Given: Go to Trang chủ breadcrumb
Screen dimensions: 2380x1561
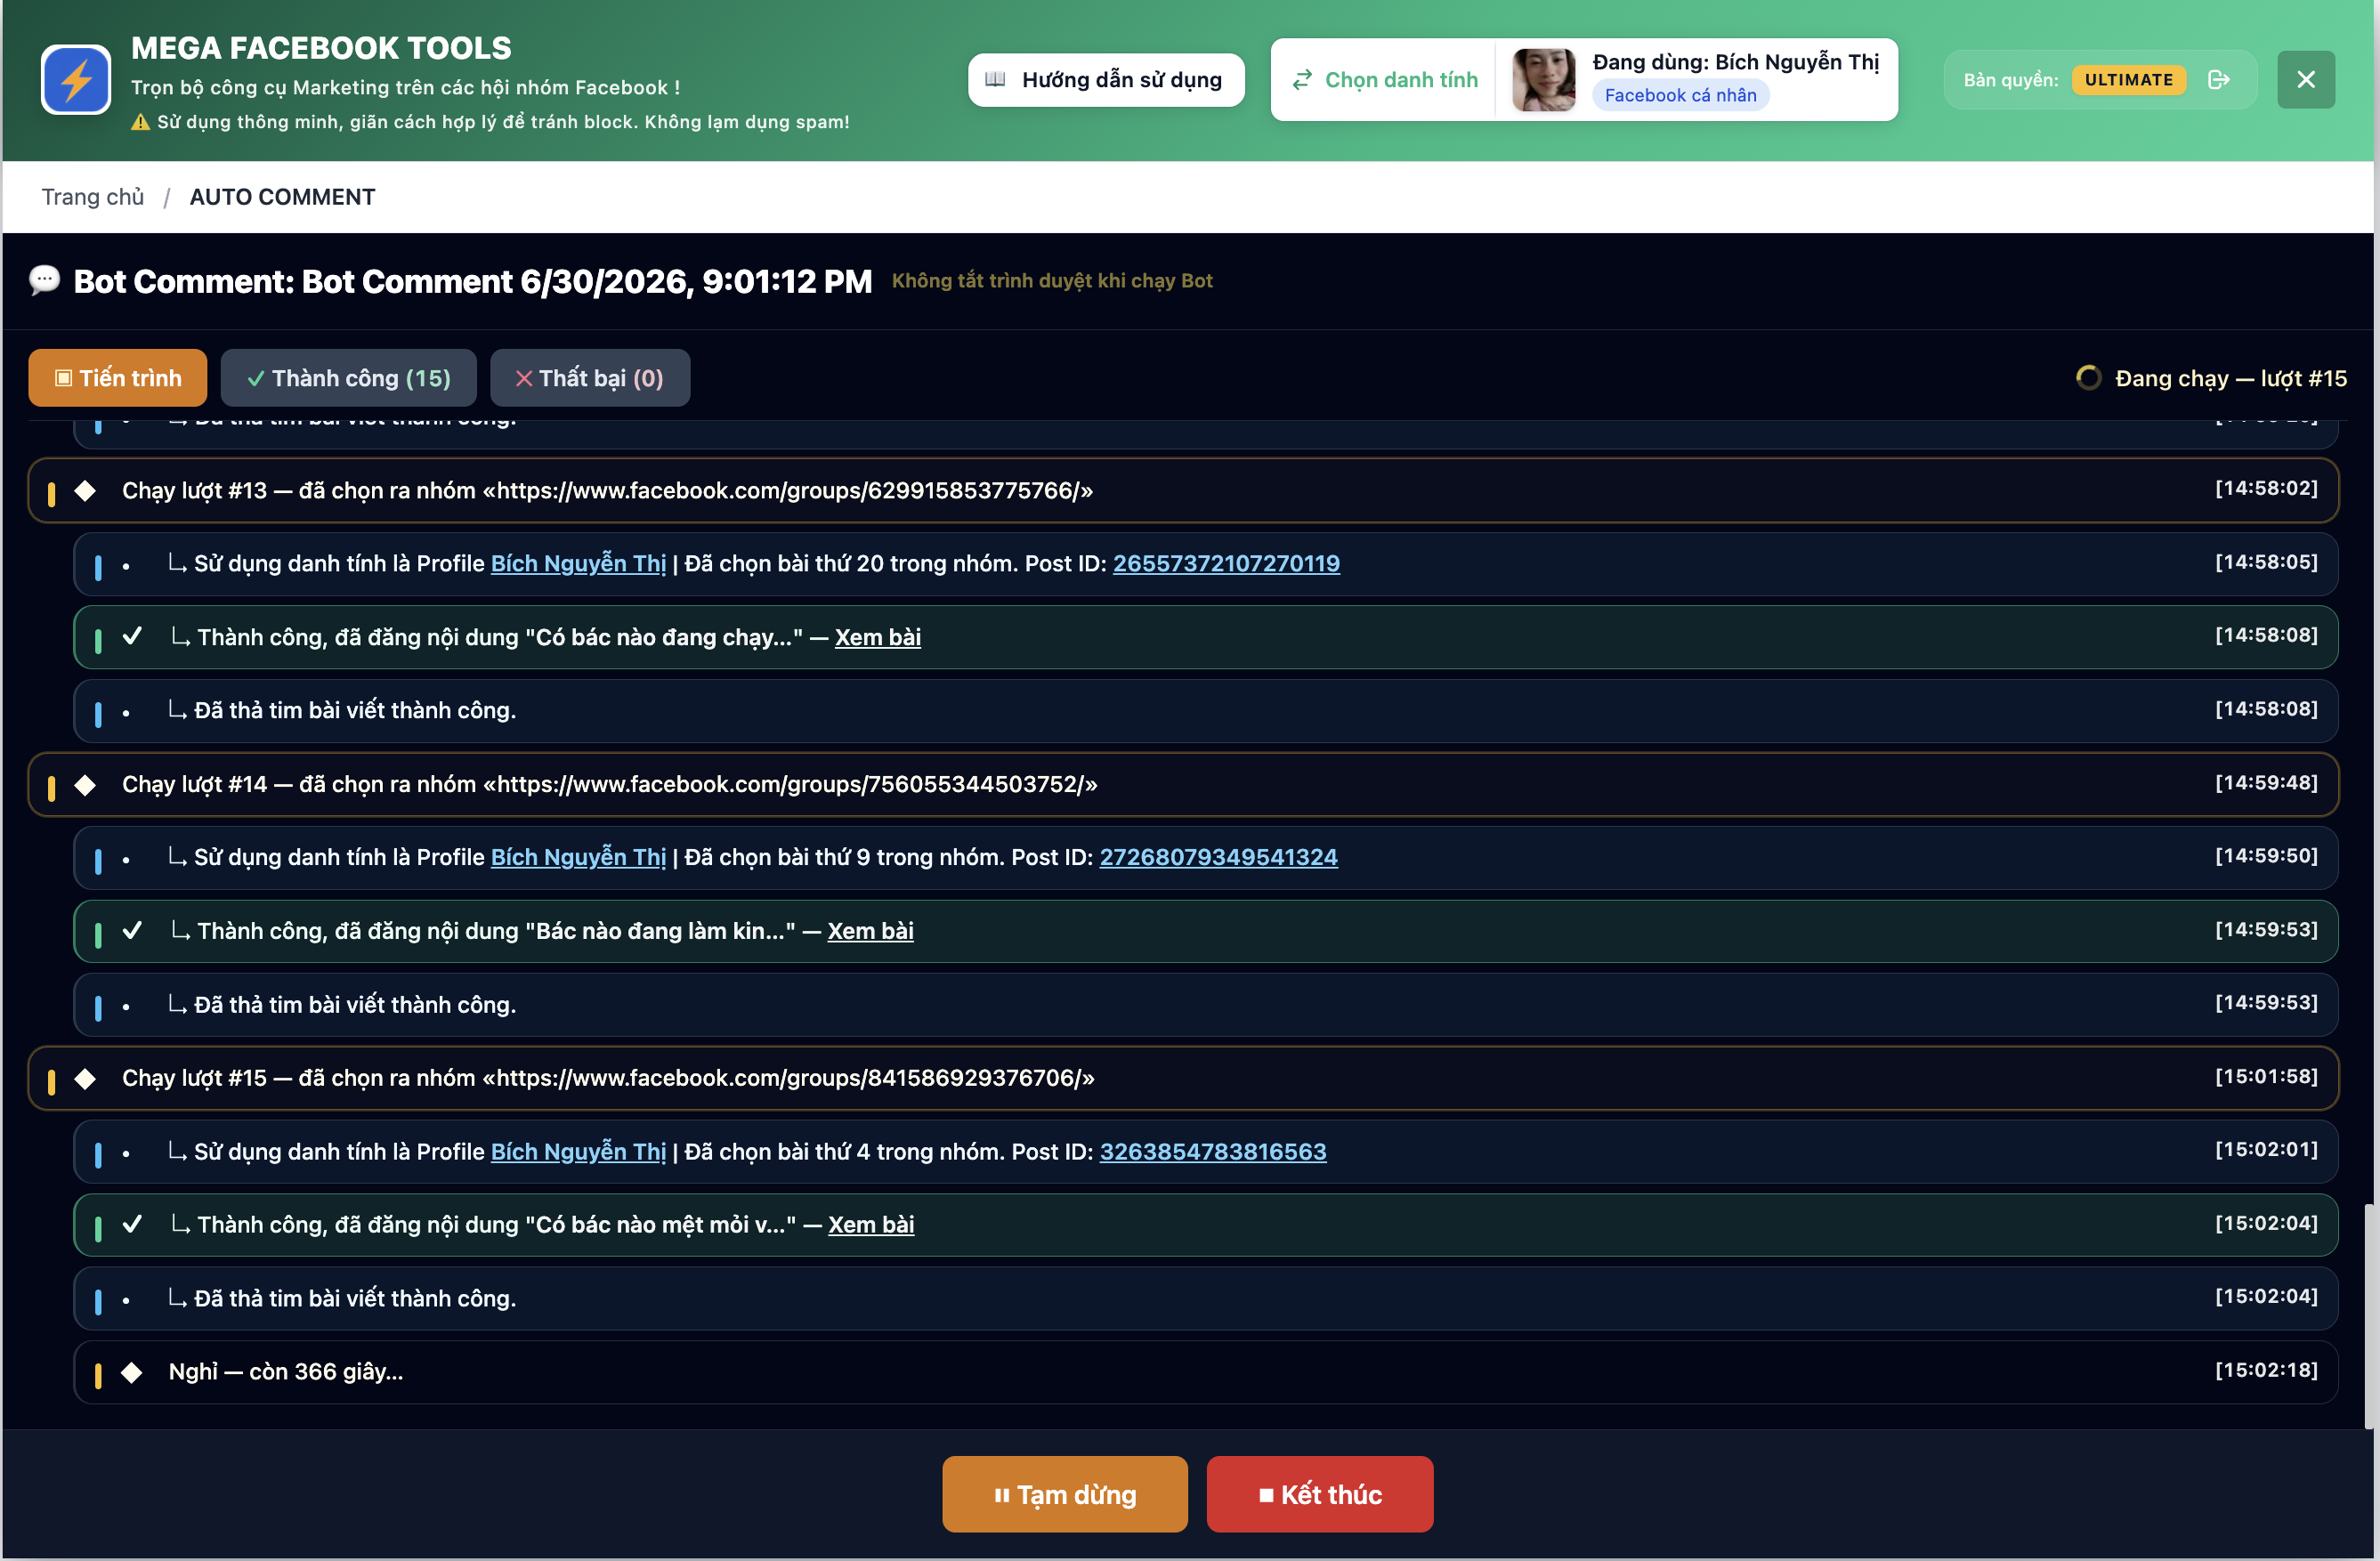Looking at the screenshot, I should point(93,197).
